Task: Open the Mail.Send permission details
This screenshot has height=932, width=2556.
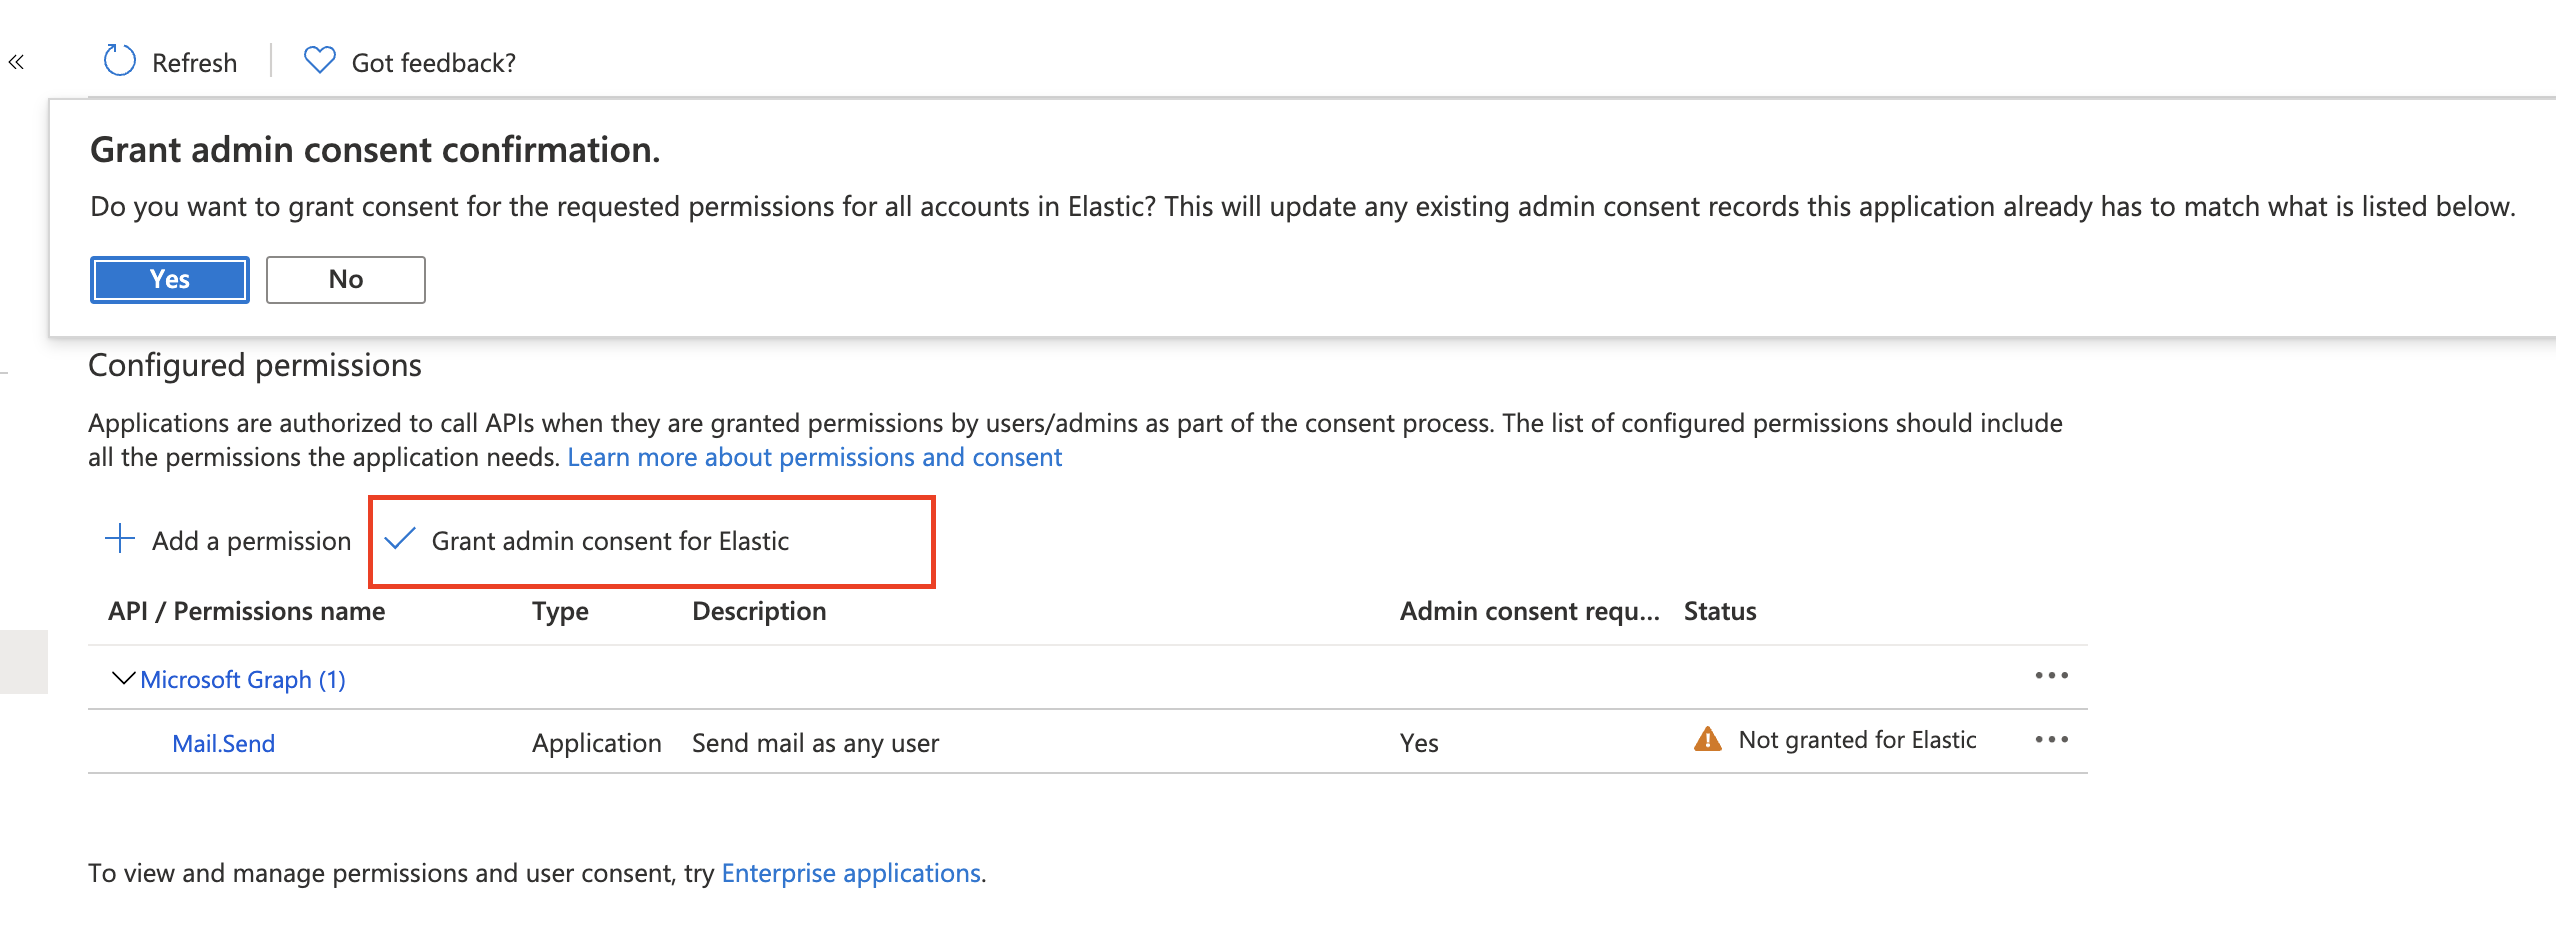Action: tap(223, 743)
